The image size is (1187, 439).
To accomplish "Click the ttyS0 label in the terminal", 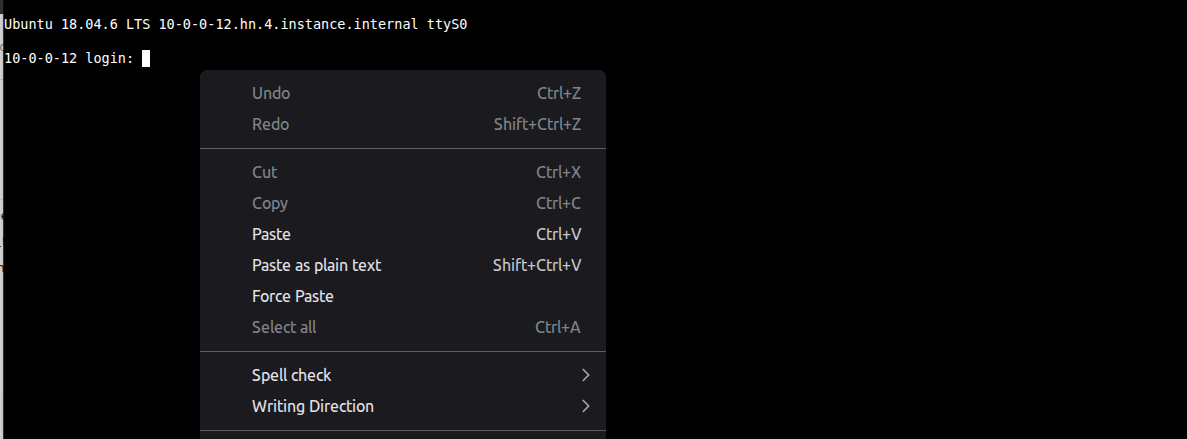I will 447,24.
